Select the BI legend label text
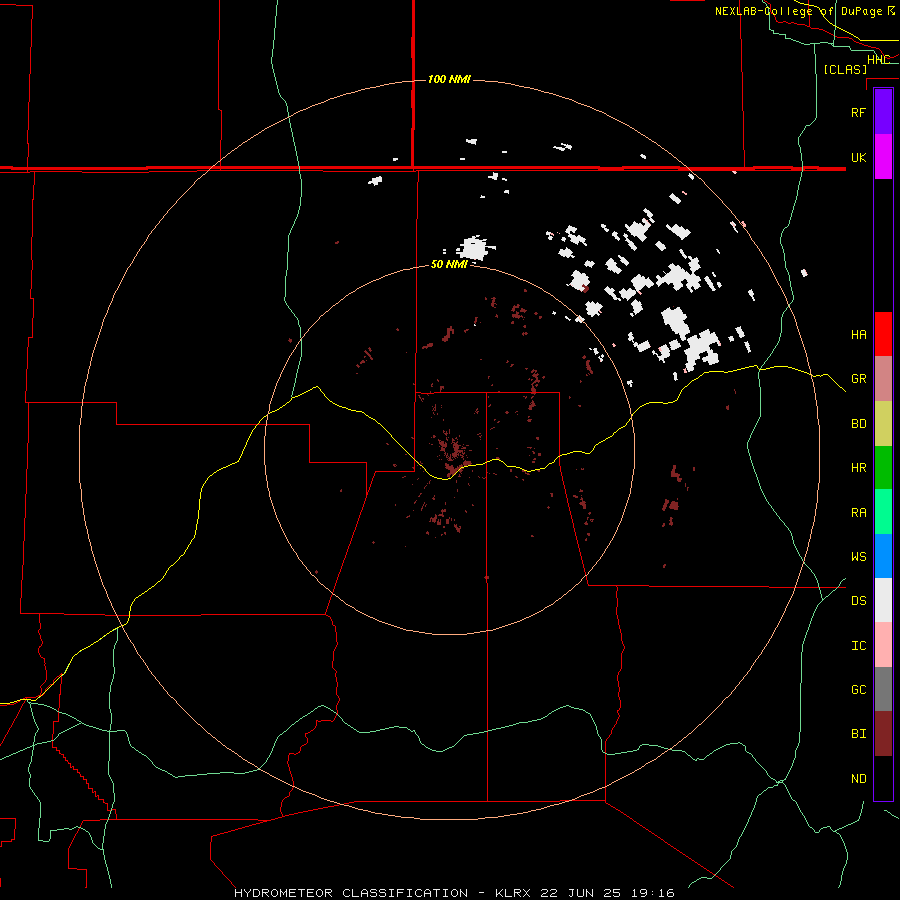 [x=858, y=734]
